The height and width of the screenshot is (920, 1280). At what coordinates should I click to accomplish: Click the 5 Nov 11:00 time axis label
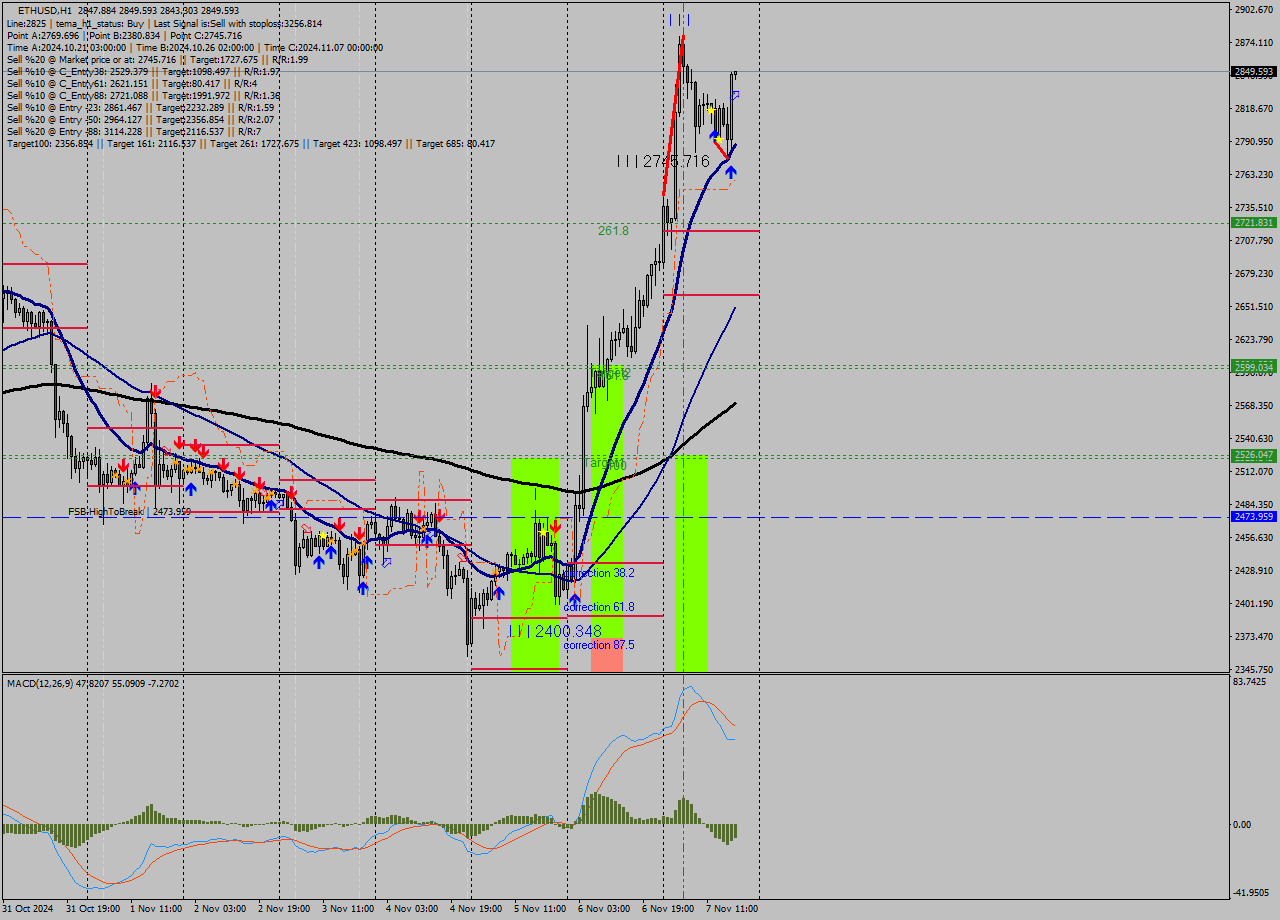coord(540,909)
